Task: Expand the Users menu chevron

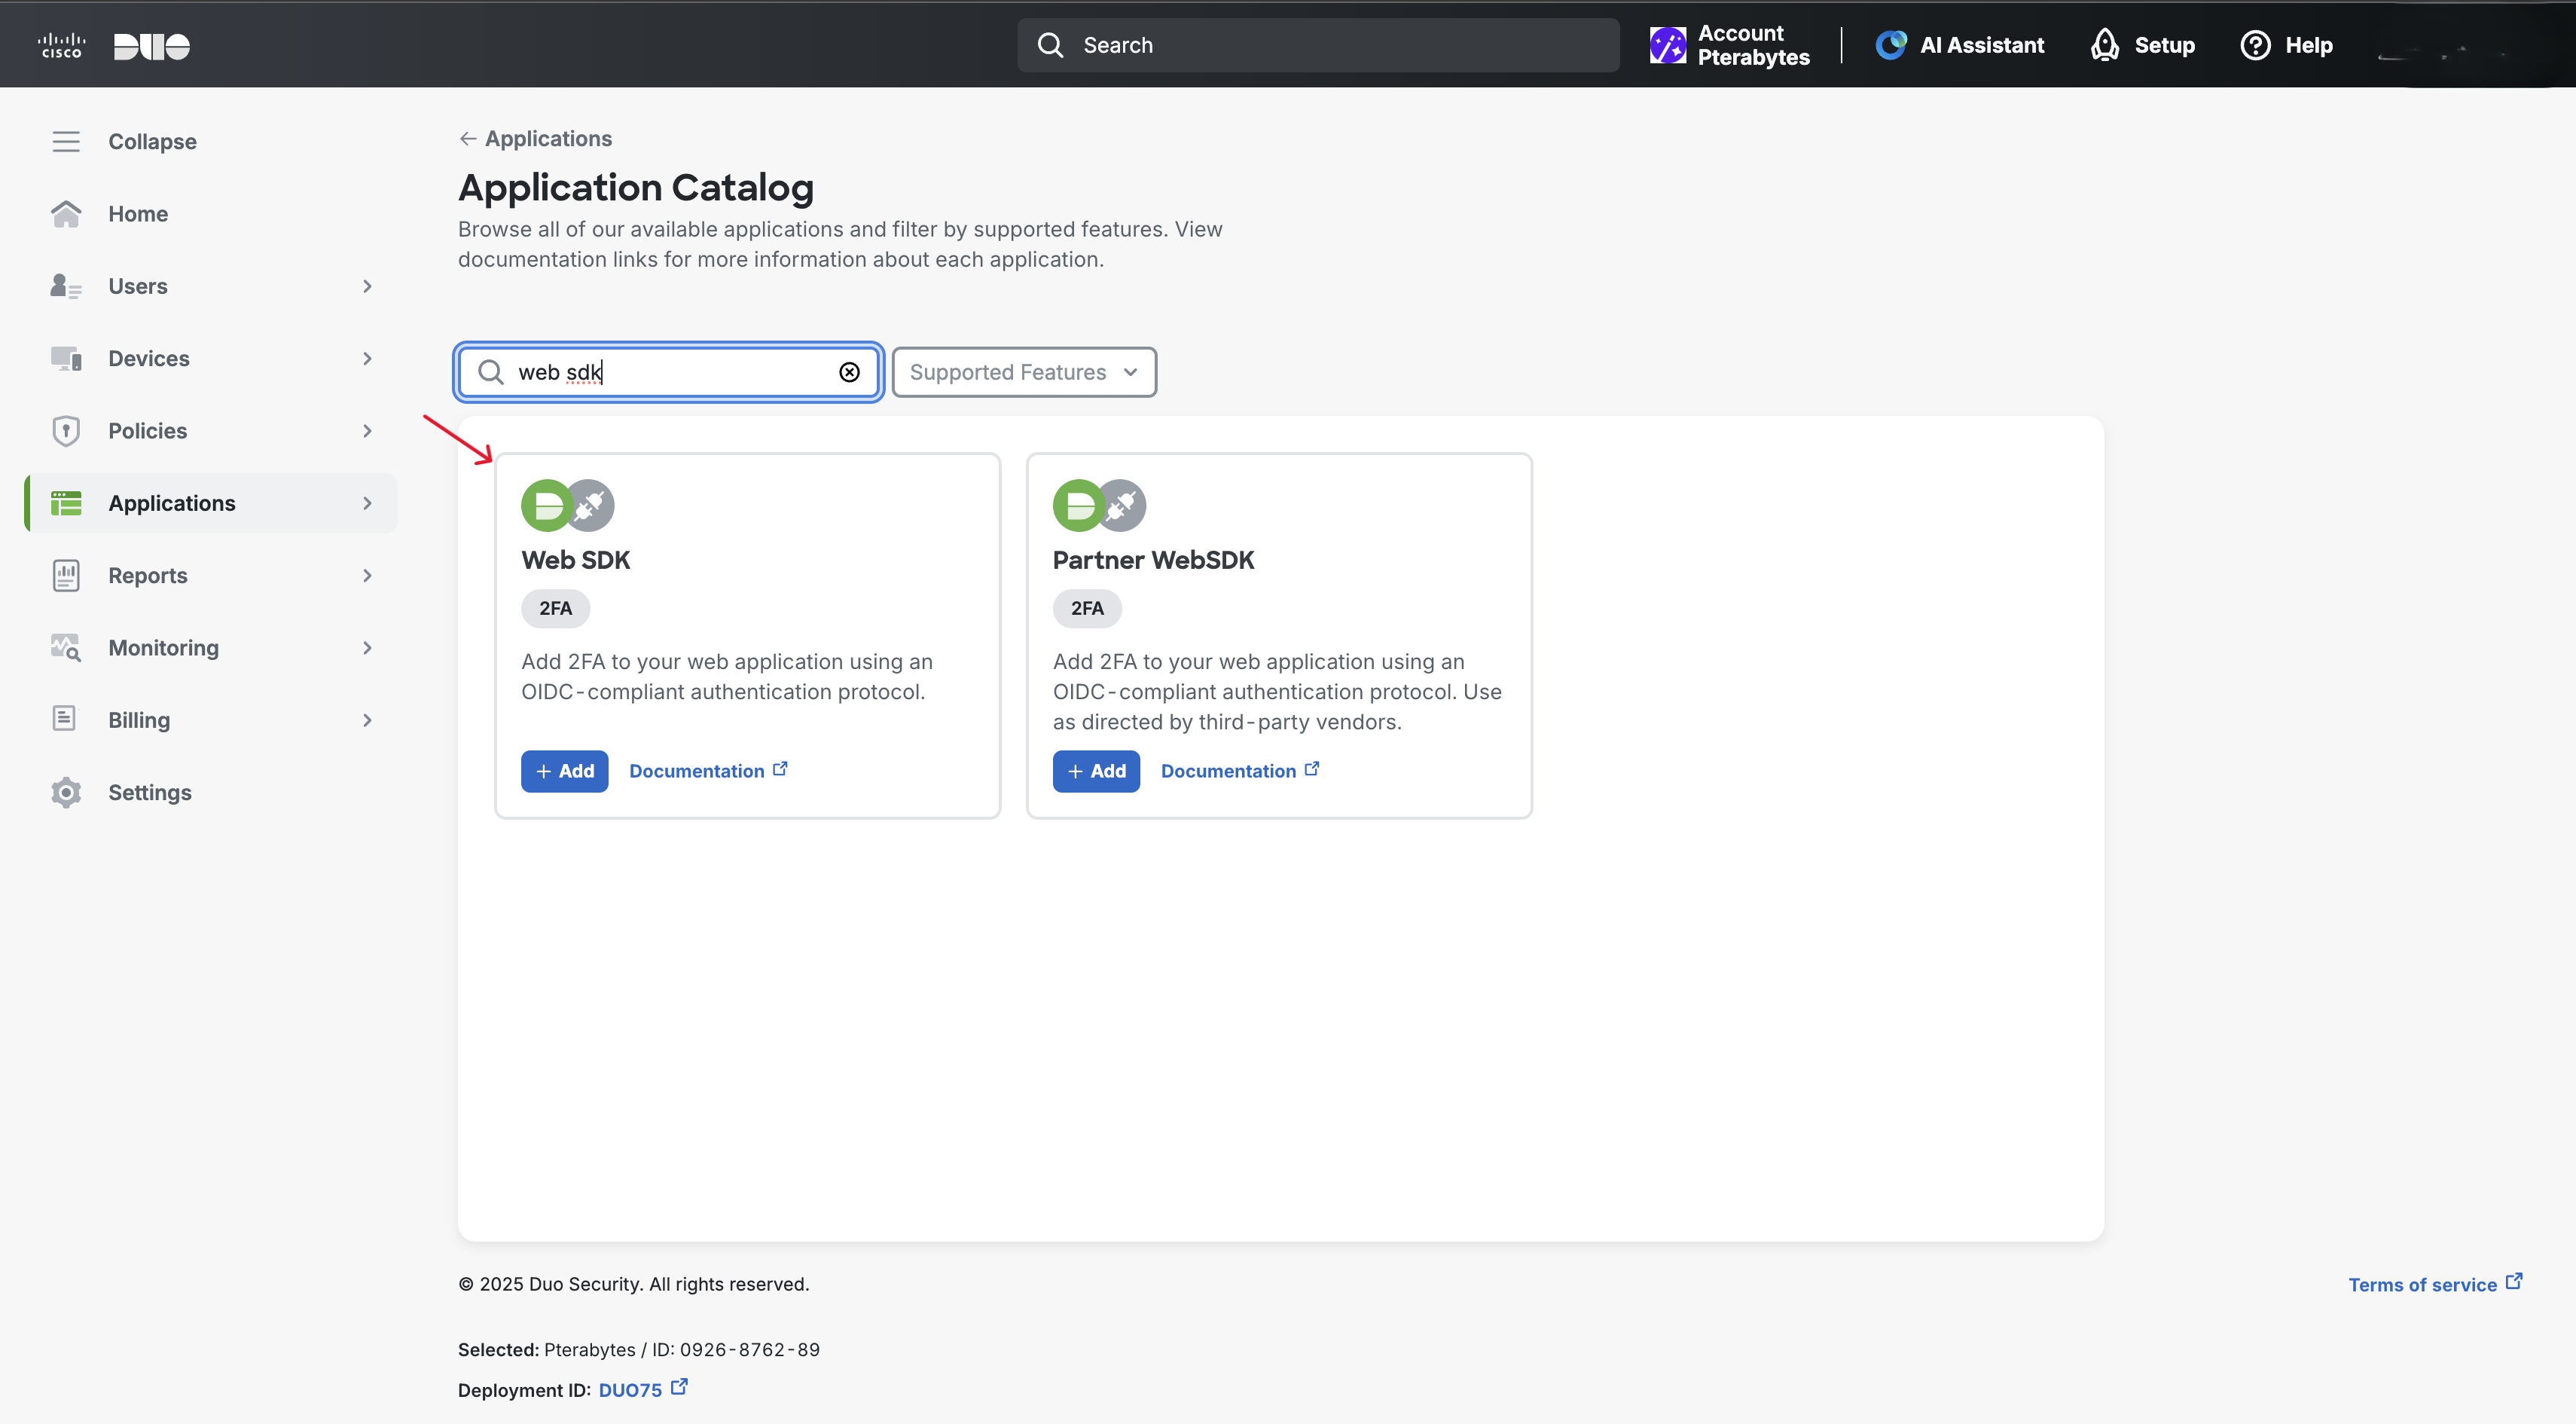Action: point(367,286)
